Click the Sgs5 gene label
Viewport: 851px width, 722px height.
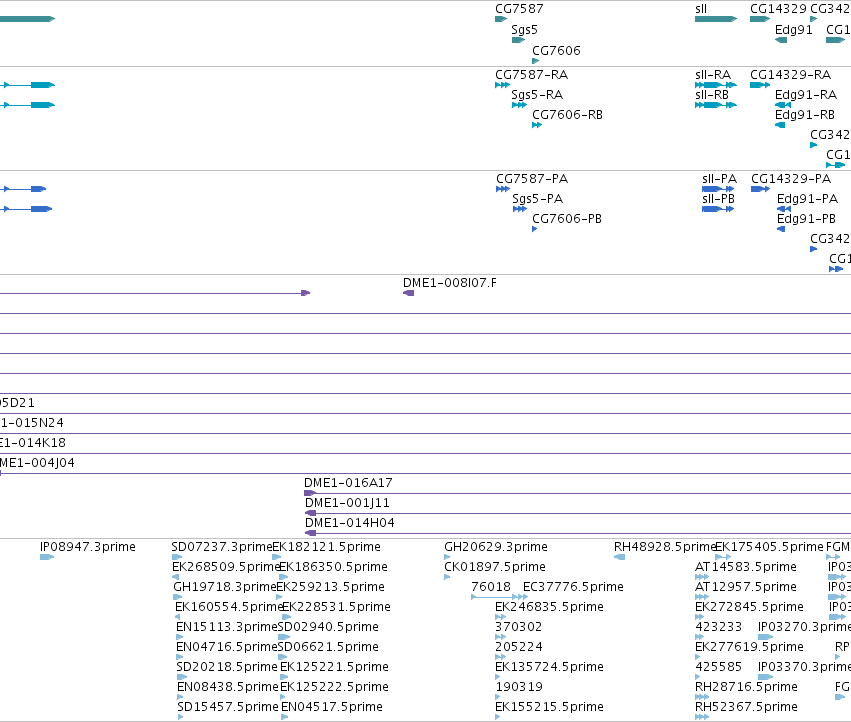(x=524, y=30)
